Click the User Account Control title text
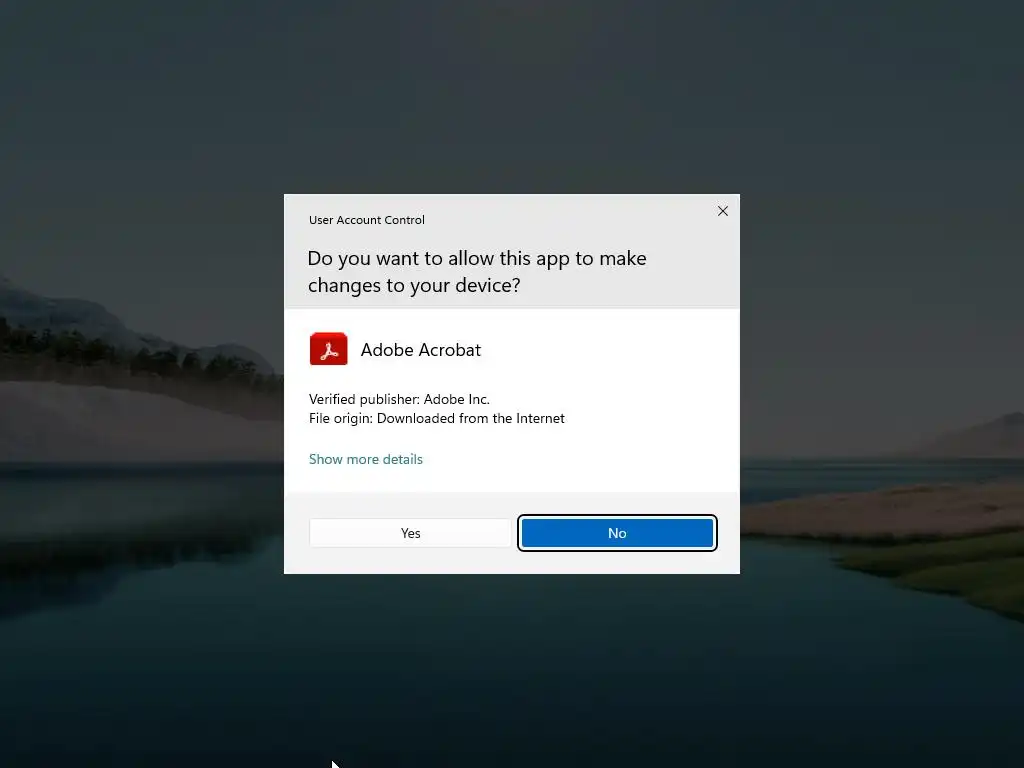This screenshot has height=768, width=1024. point(366,220)
